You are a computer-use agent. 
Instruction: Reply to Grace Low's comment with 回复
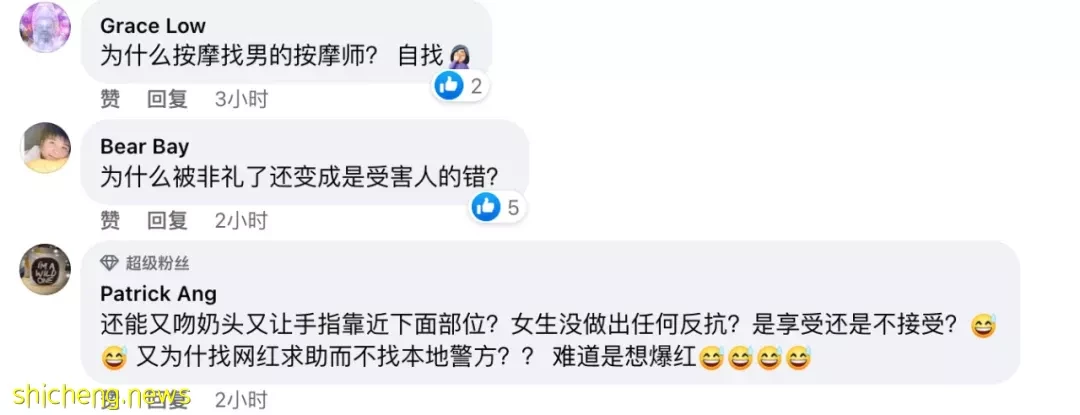(167, 100)
